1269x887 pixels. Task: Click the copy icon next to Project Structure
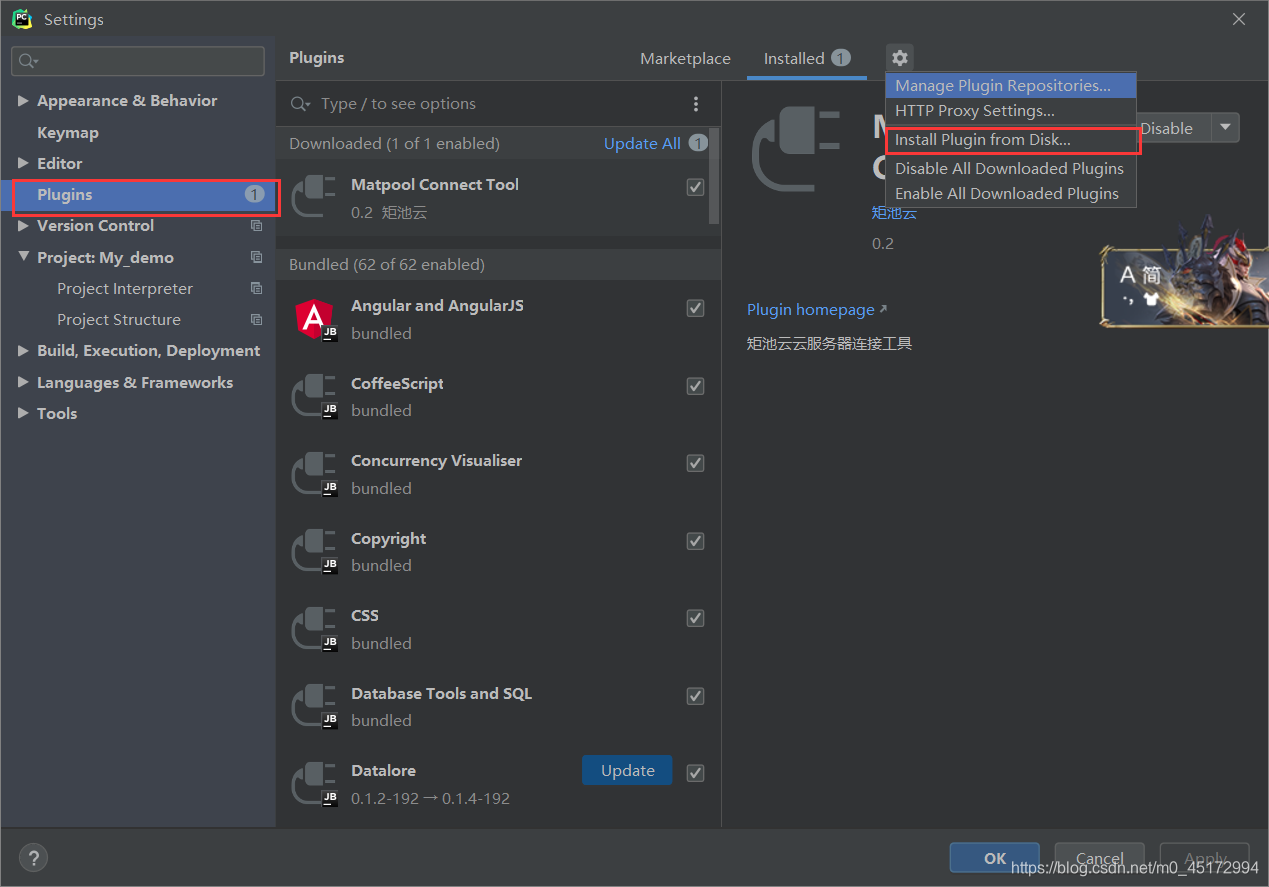tap(256, 320)
